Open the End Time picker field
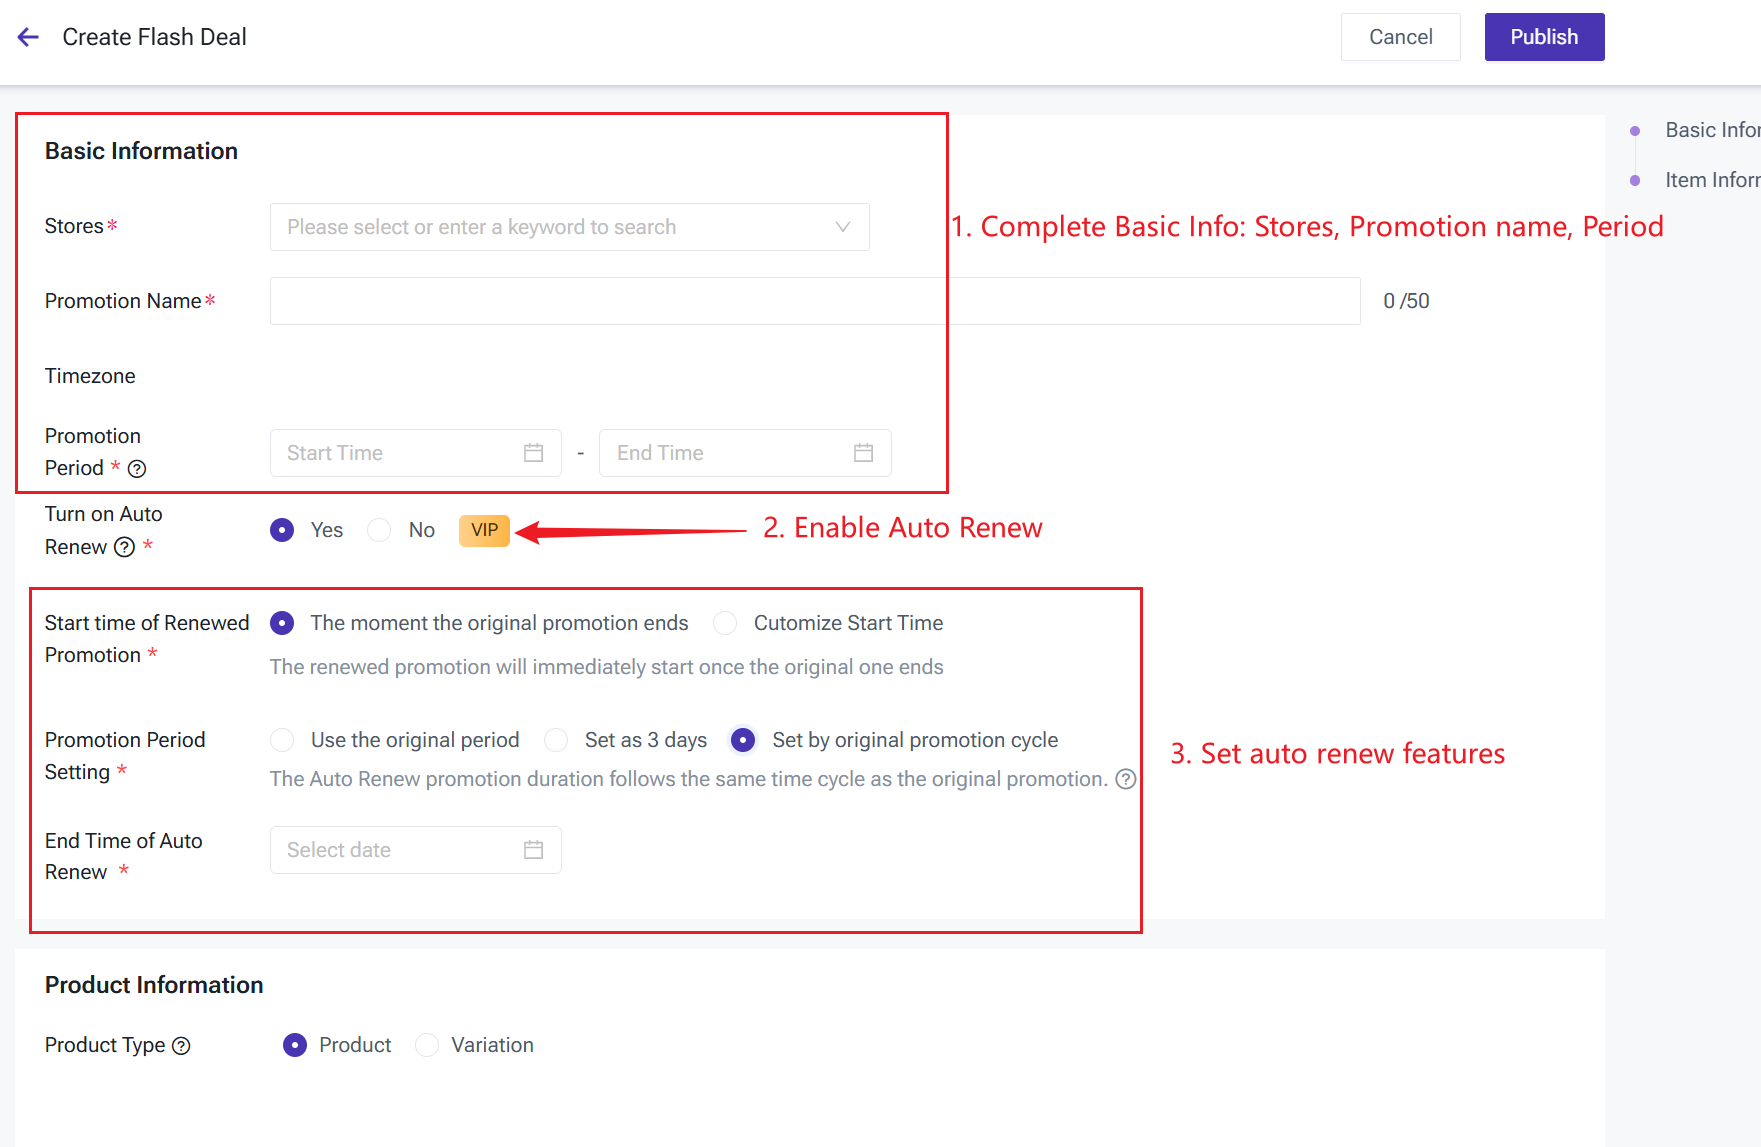Image resolution: width=1761 pixels, height=1147 pixels. 745,453
